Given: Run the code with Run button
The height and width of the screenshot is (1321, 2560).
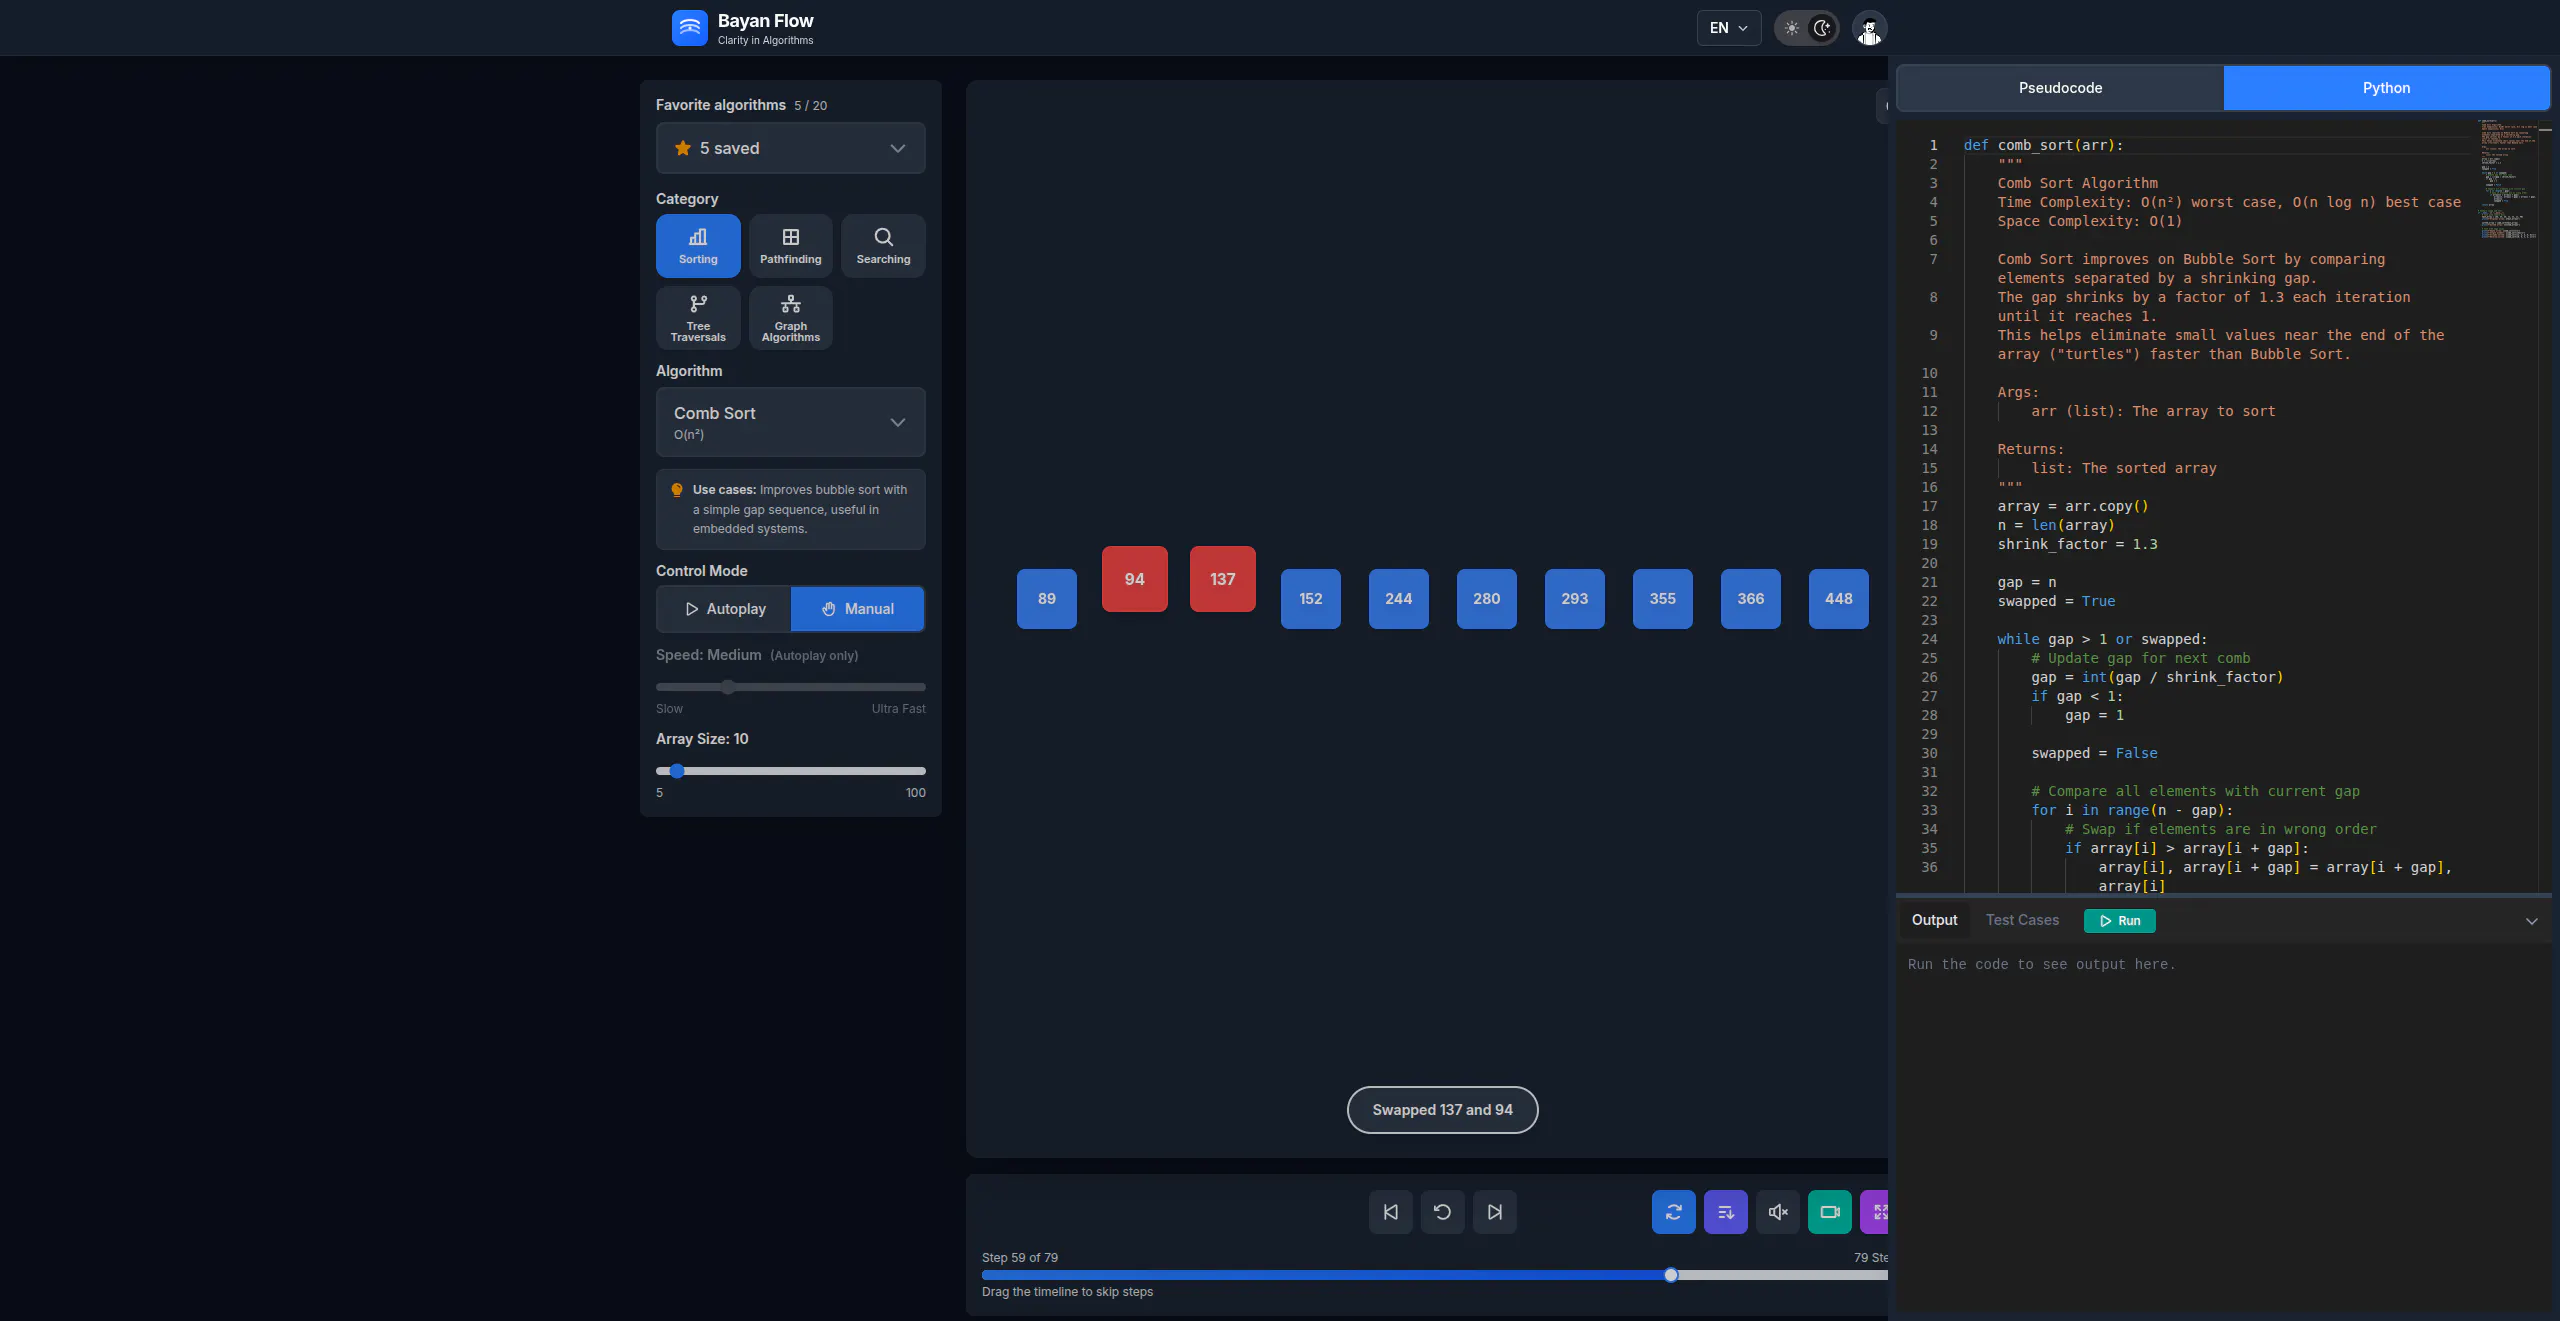Looking at the screenshot, I should tap(2119, 921).
